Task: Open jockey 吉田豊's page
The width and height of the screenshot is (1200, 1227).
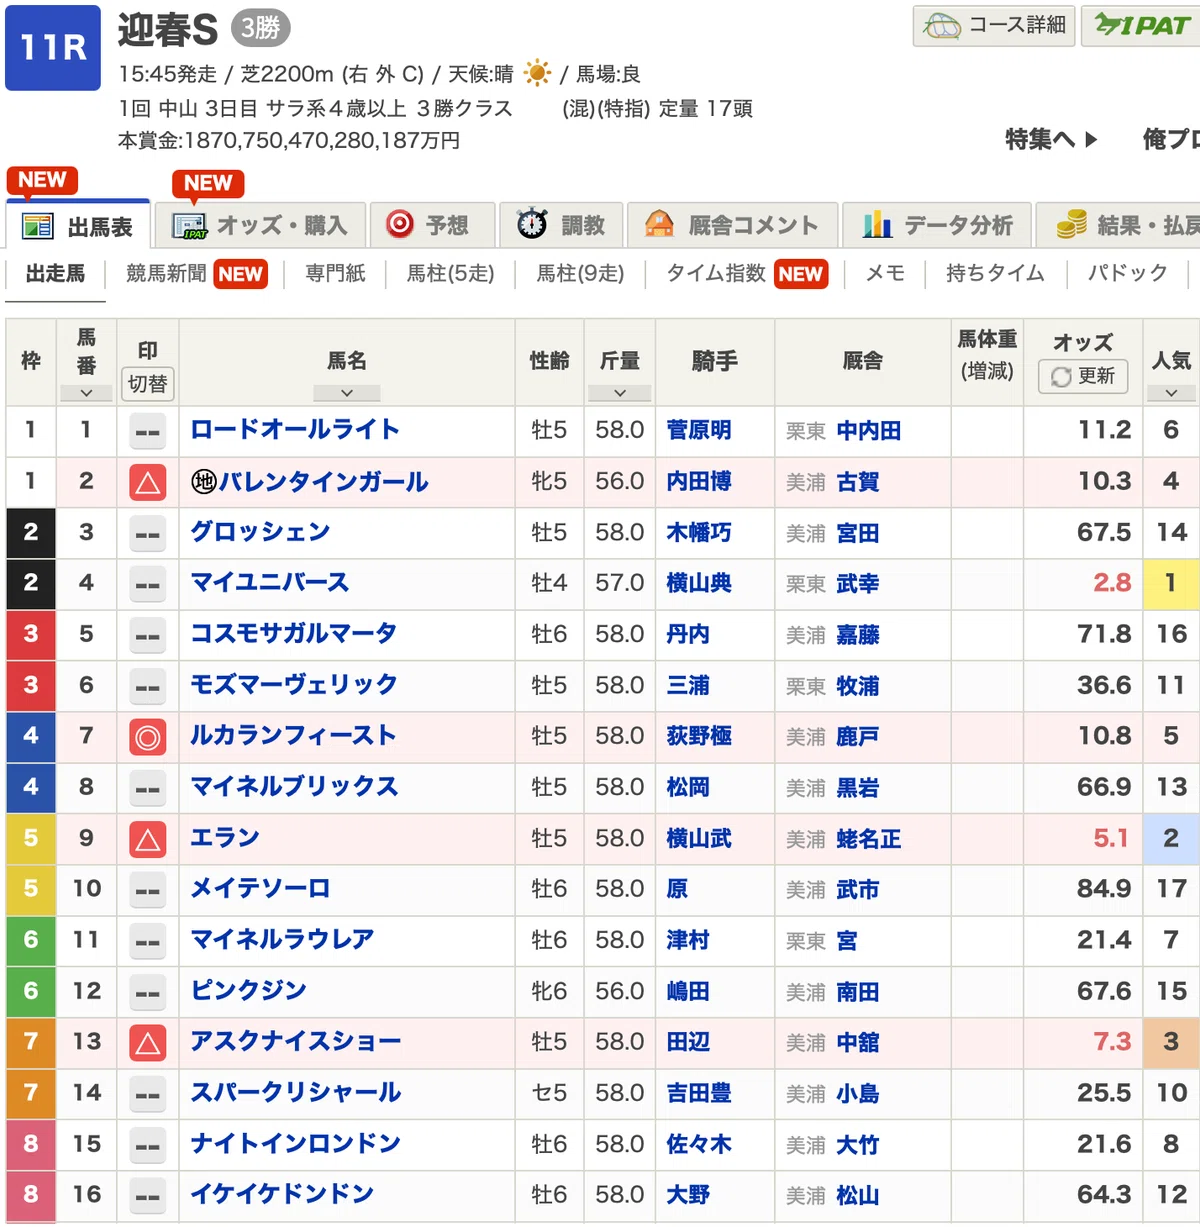Action: [x=699, y=1093]
